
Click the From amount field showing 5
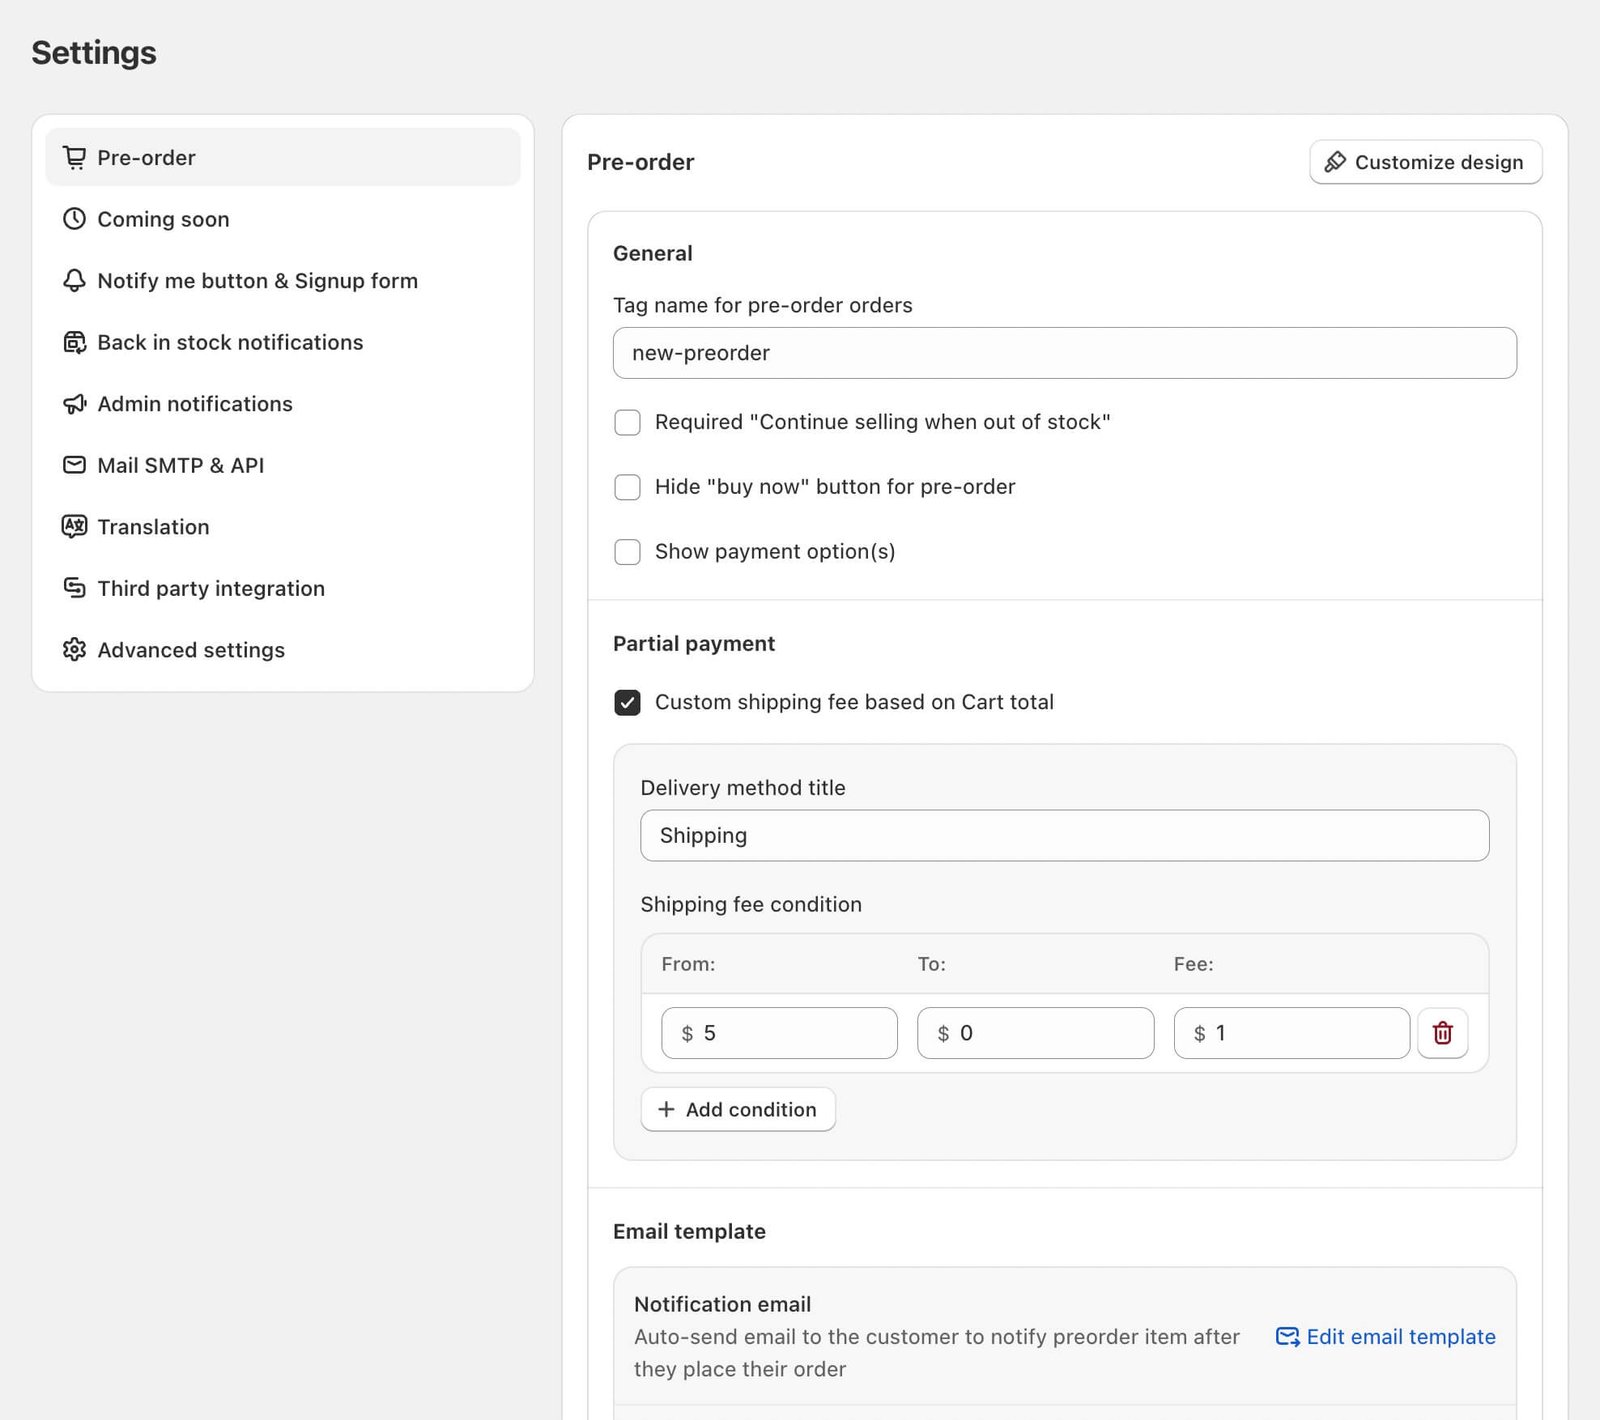click(x=779, y=1033)
